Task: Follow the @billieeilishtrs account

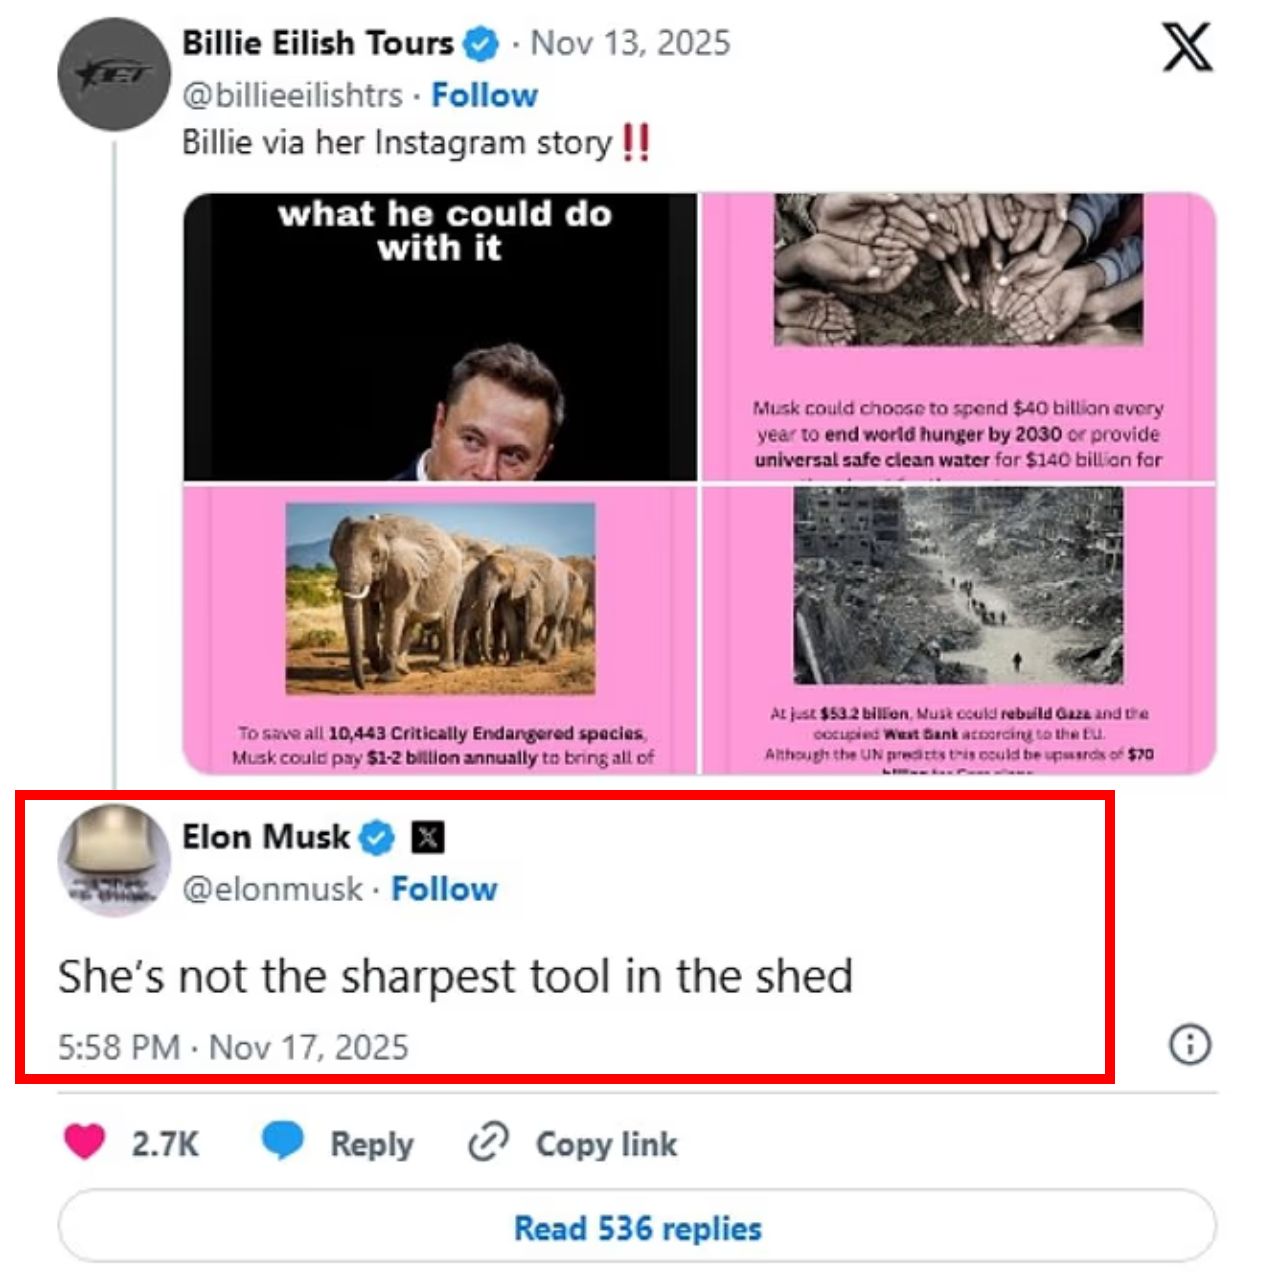Action: tap(484, 96)
